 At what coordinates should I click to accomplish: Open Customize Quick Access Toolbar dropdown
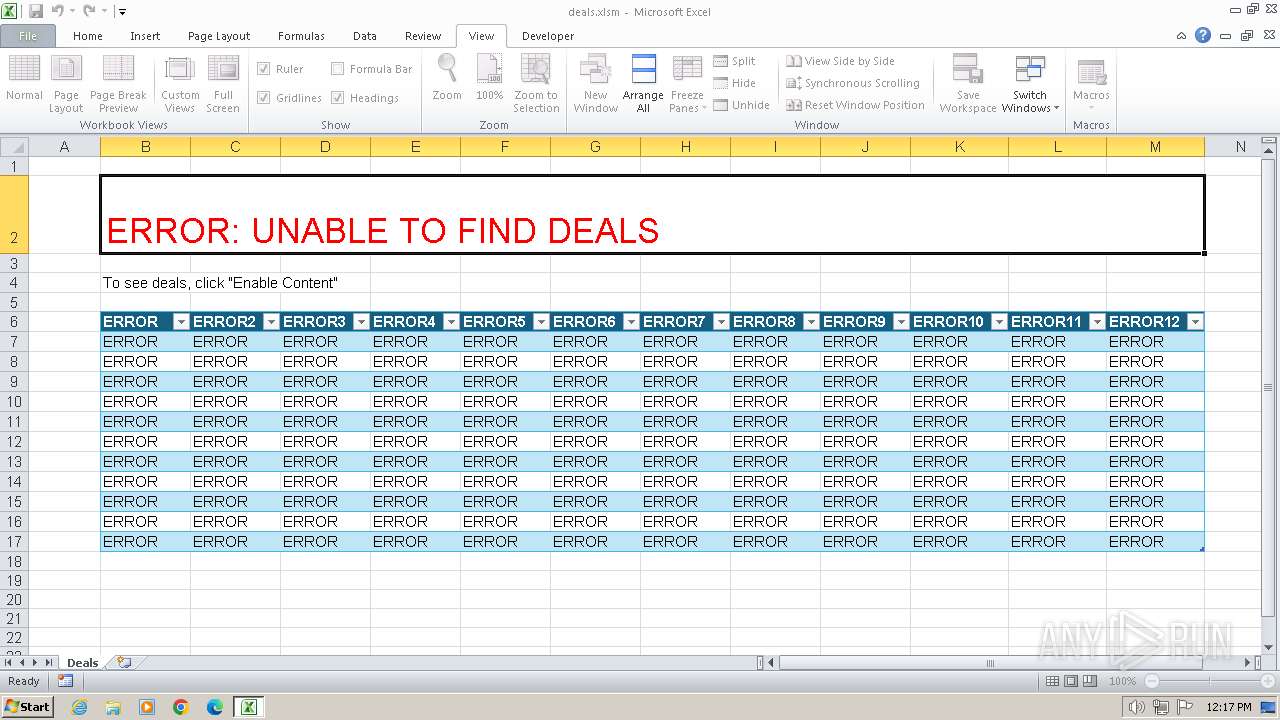[x=122, y=12]
